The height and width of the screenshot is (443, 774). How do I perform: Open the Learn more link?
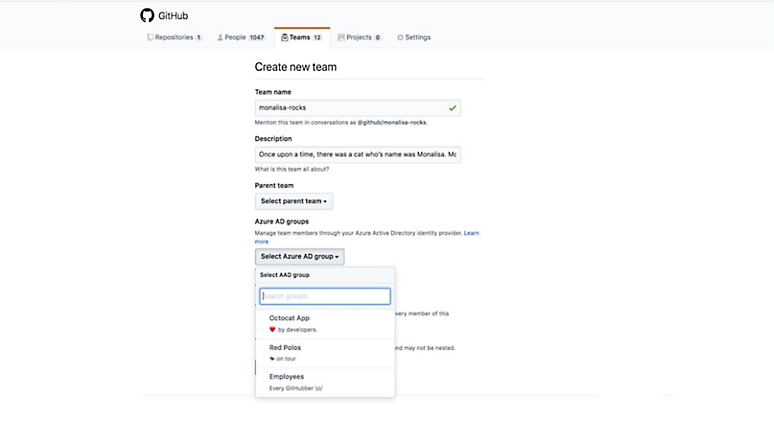(261, 241)
